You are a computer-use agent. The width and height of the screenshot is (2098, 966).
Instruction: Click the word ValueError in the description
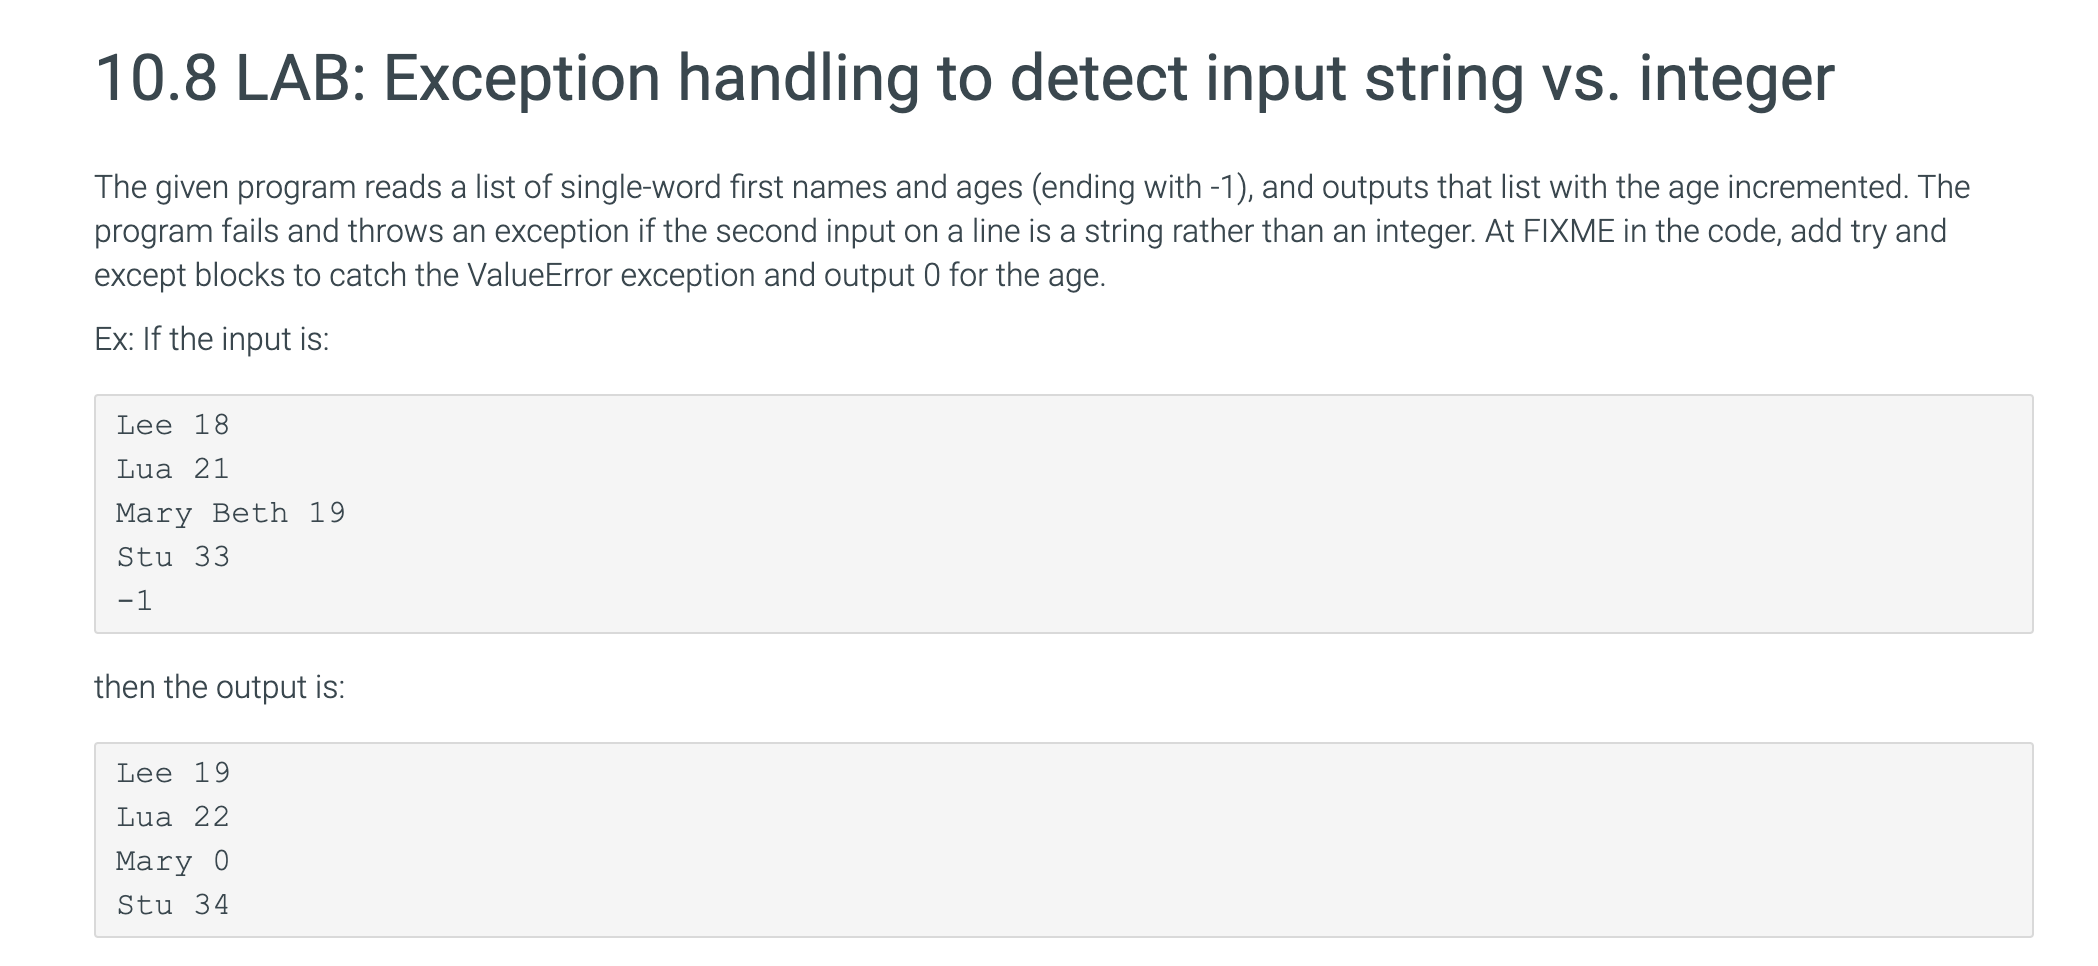539,275
